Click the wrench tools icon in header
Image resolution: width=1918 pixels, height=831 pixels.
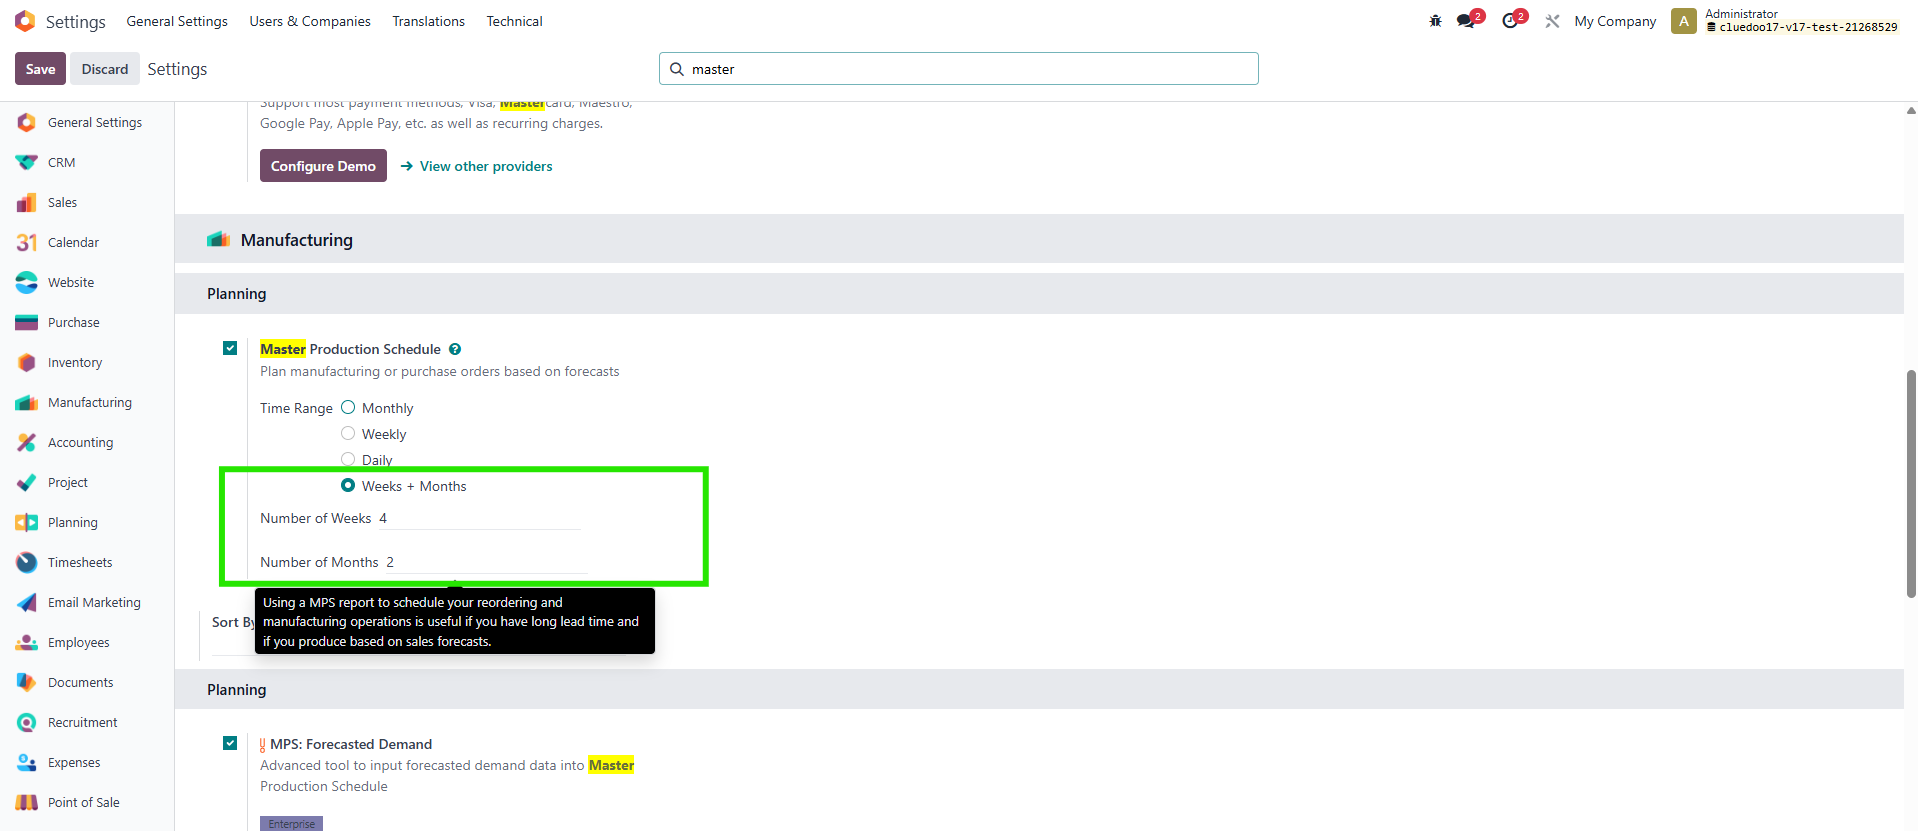[1552, 21]
